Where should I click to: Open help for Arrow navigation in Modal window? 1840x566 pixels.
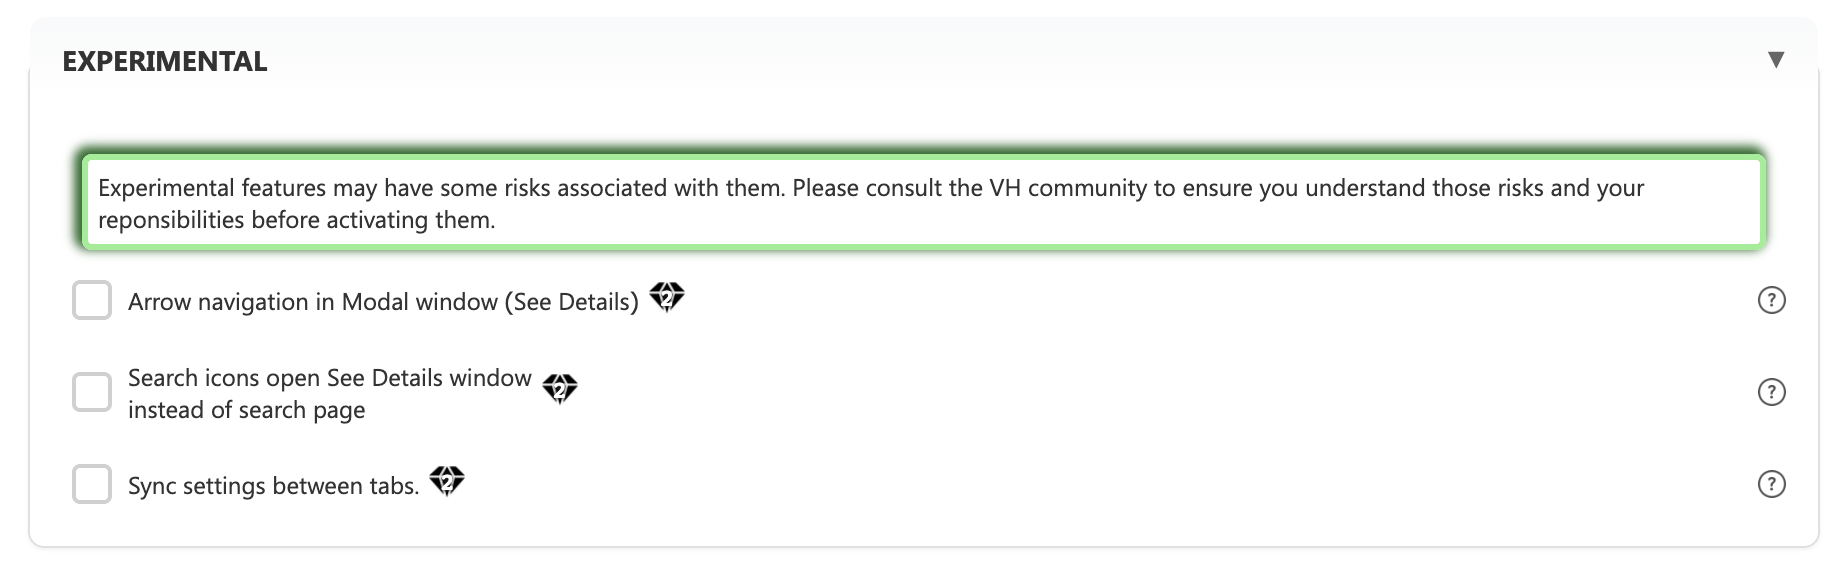click(x=1771, y=300)
